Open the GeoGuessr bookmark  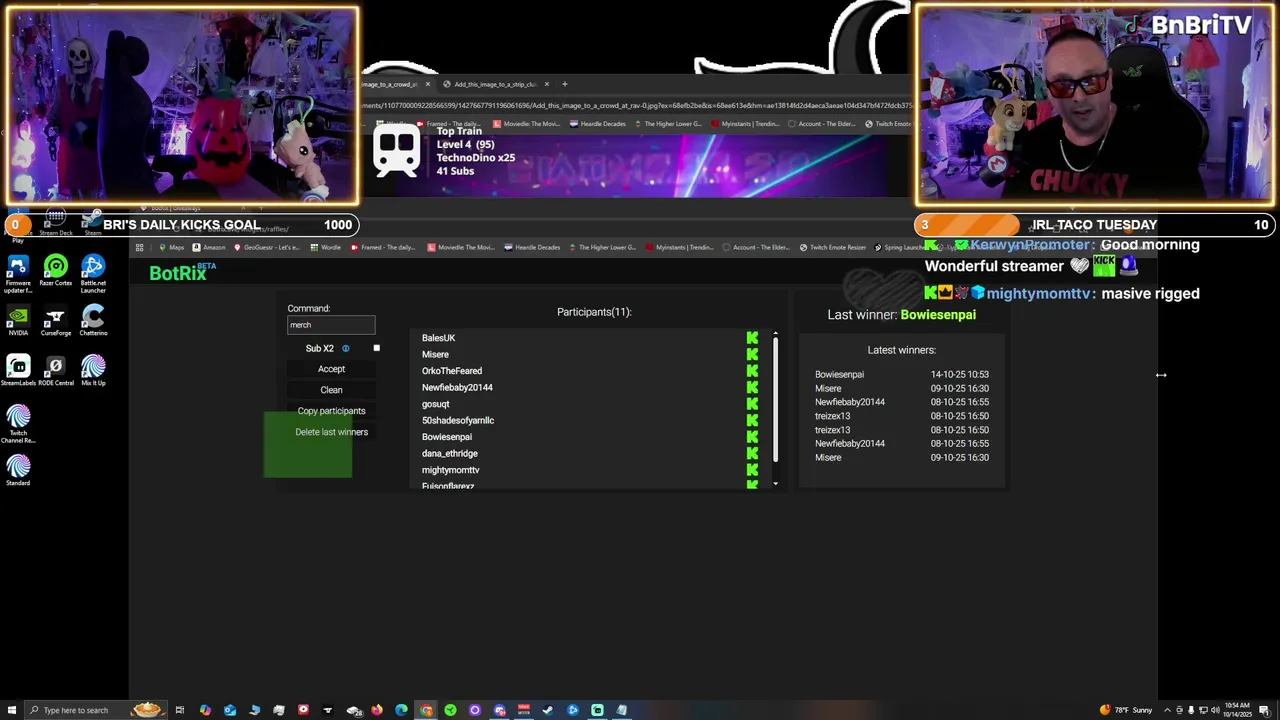(269, 248)
